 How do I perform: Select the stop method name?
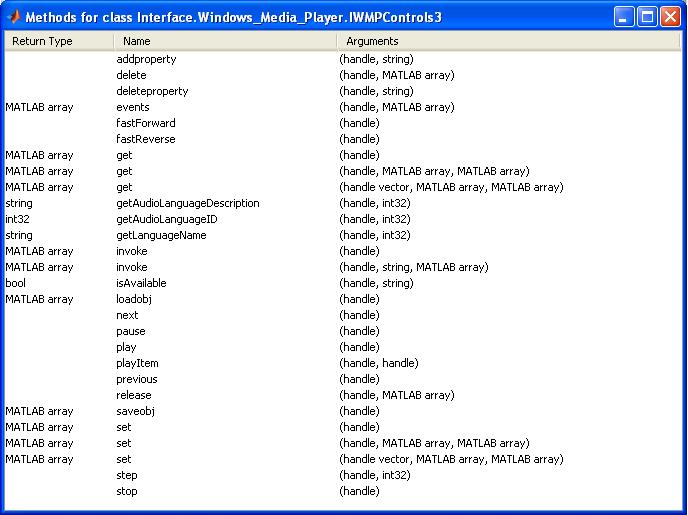click(127, 491)
